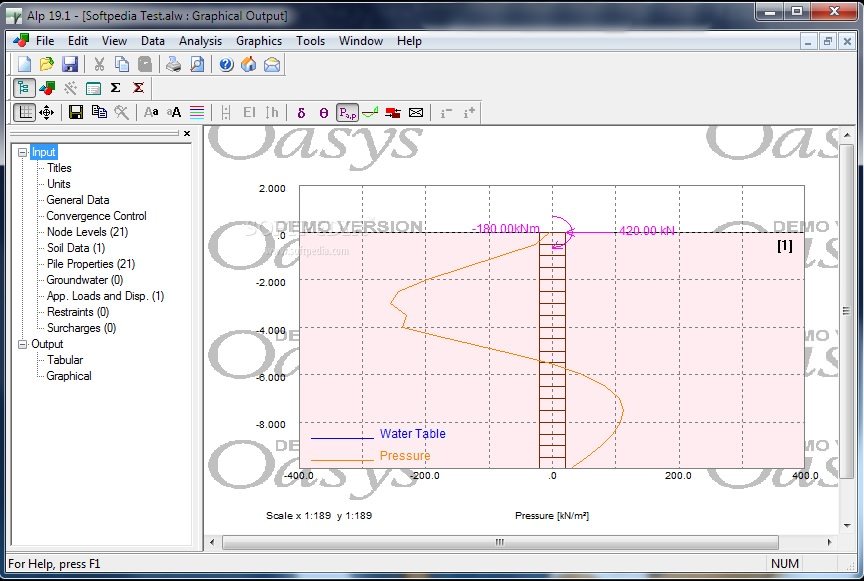Click the black Sigma analyse icon
Screen dimensions: 864x581
click(116, 88)
